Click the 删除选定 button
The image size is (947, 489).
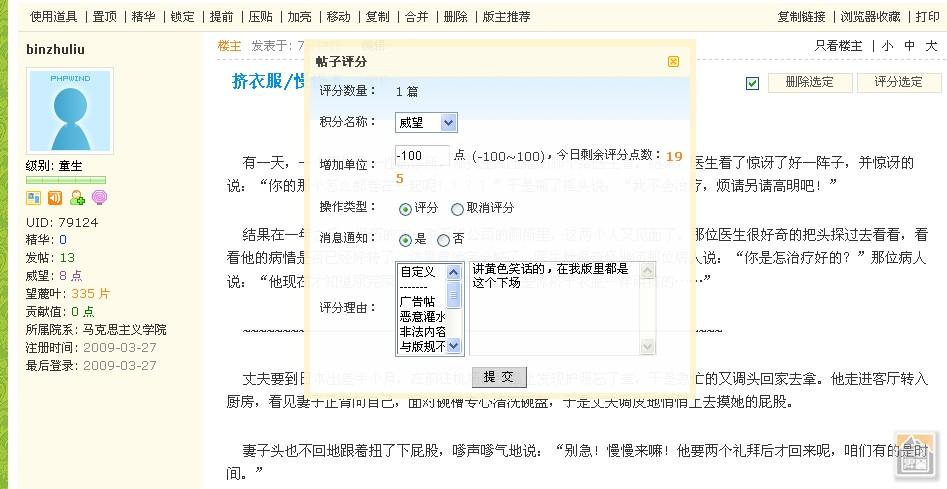809,82
